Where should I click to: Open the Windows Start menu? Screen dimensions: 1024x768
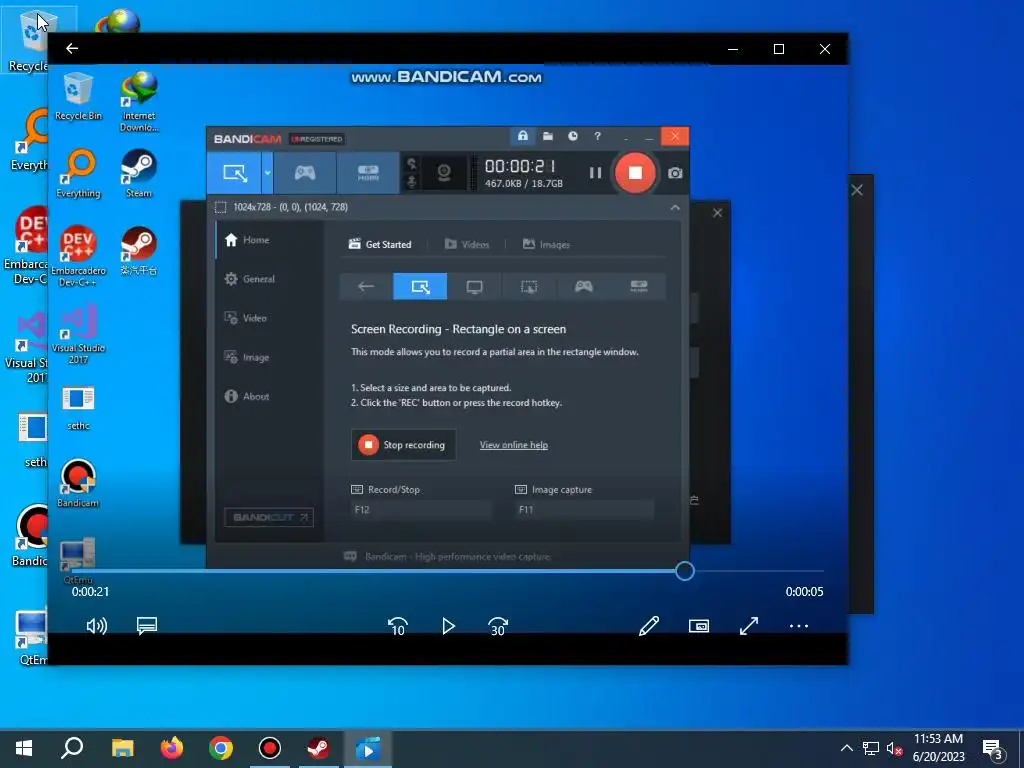pyautogui.click(x=24, y=748)
